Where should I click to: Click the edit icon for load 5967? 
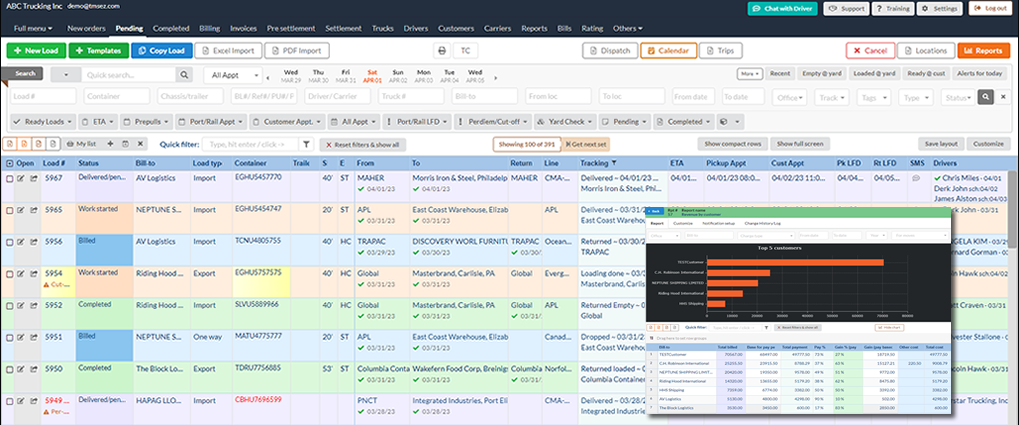(x=21, y=178)
